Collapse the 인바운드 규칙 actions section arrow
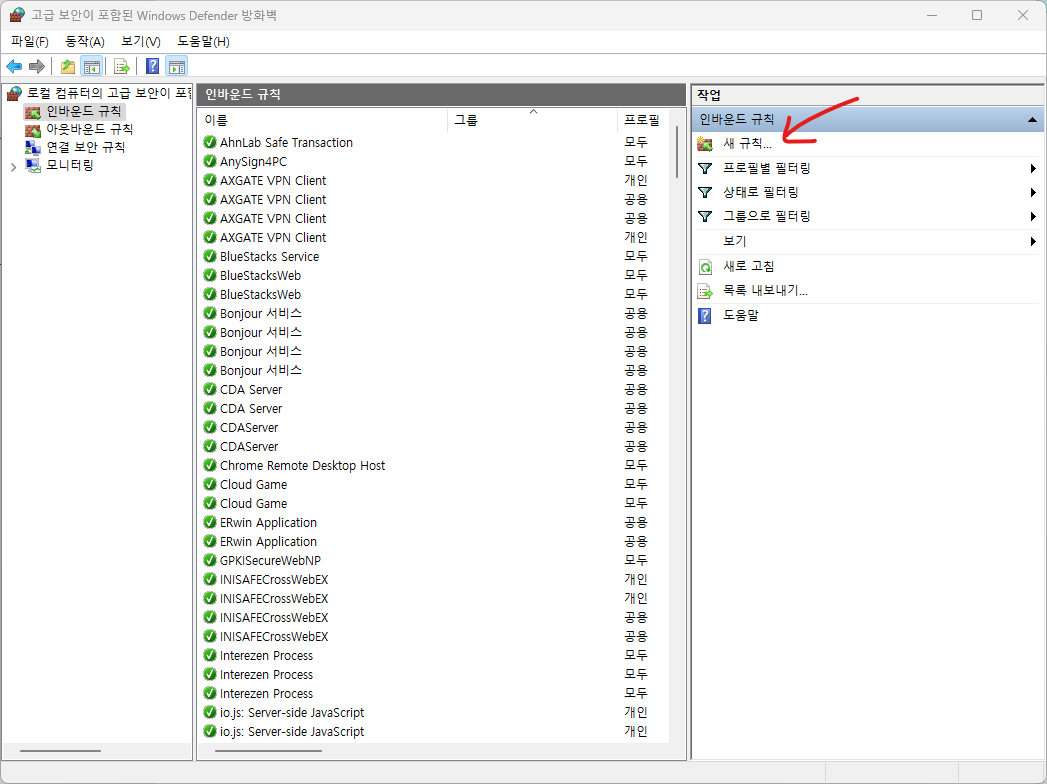 [1032, 120]
